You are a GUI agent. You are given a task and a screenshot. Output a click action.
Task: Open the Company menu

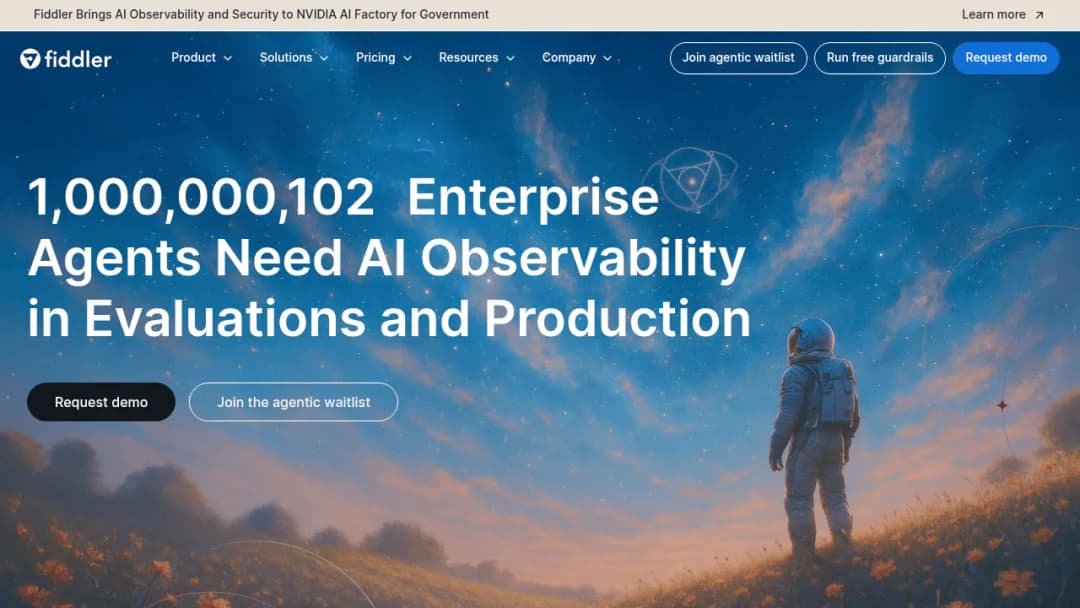577,58
